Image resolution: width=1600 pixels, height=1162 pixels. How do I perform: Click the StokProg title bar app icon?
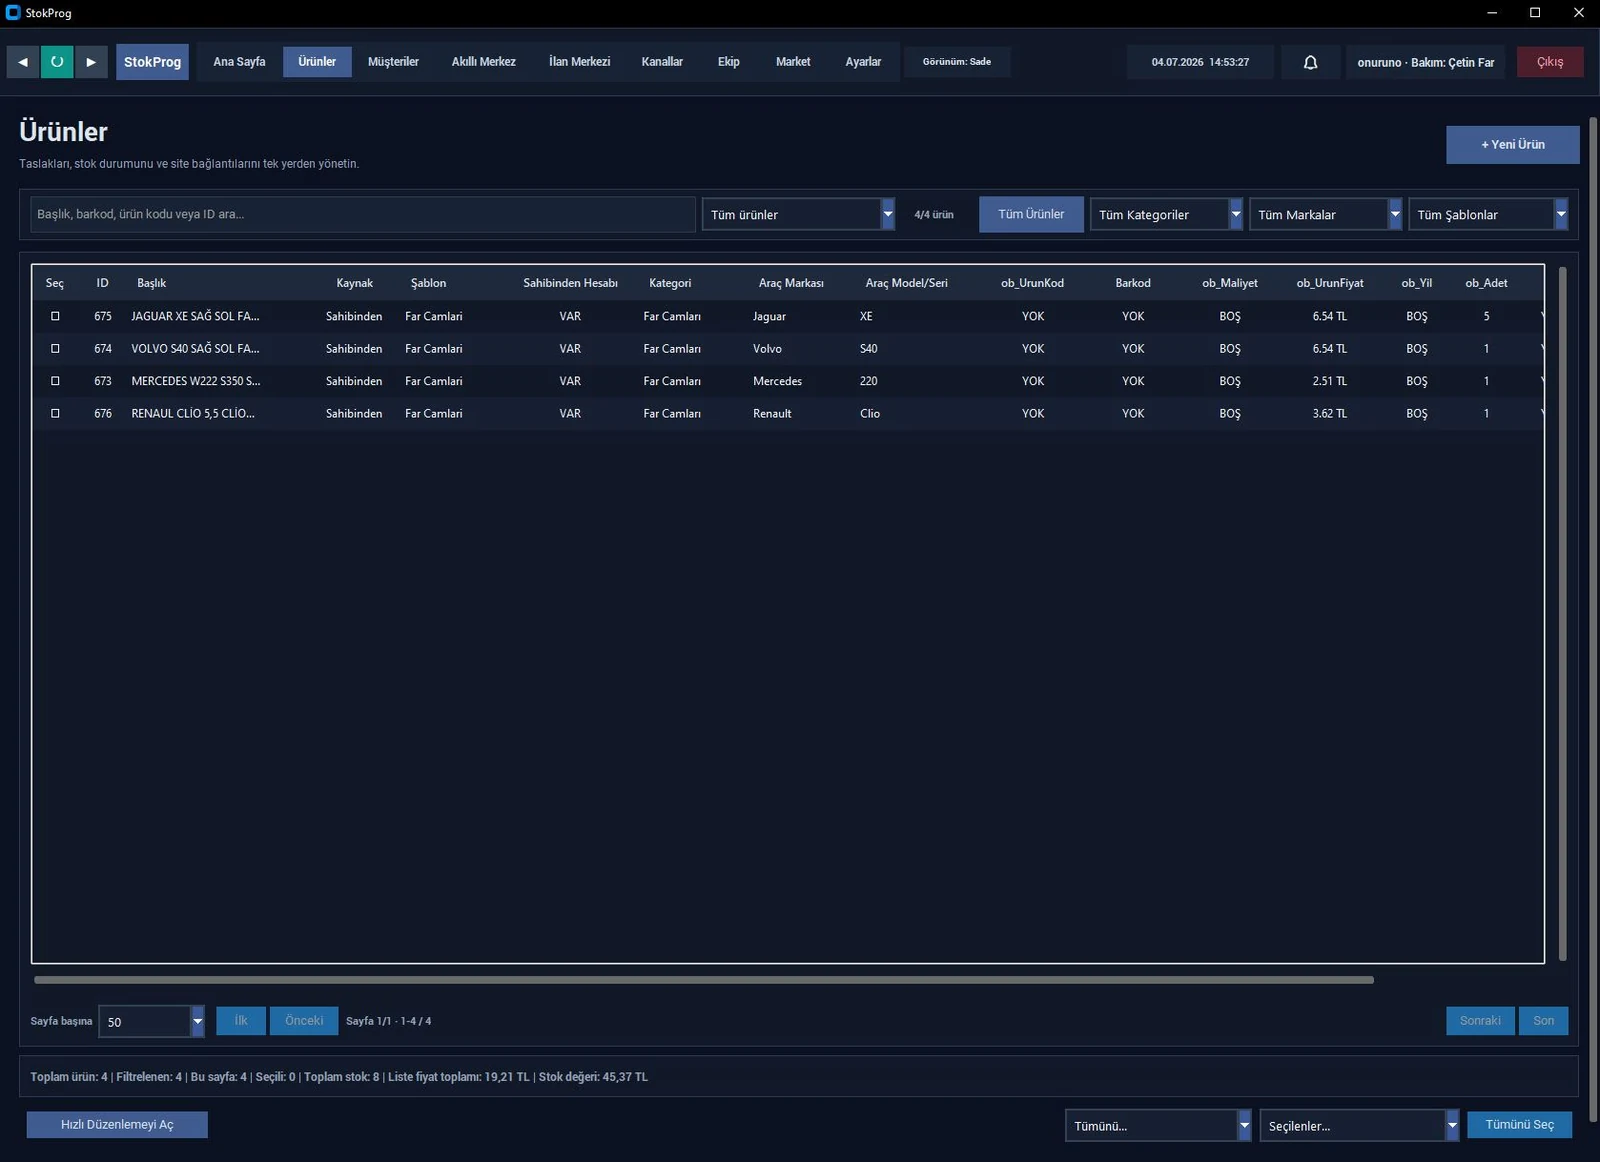13,13
